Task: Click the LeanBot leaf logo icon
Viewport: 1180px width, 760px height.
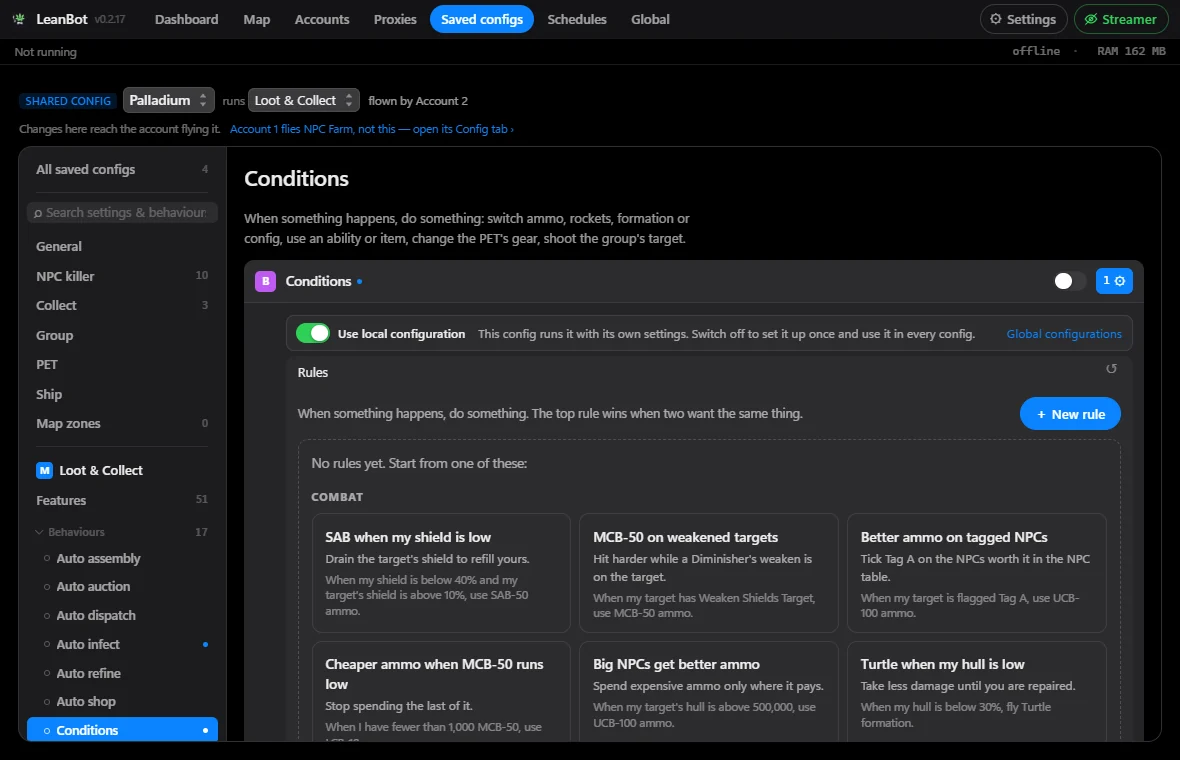Action: coord(19,20)
